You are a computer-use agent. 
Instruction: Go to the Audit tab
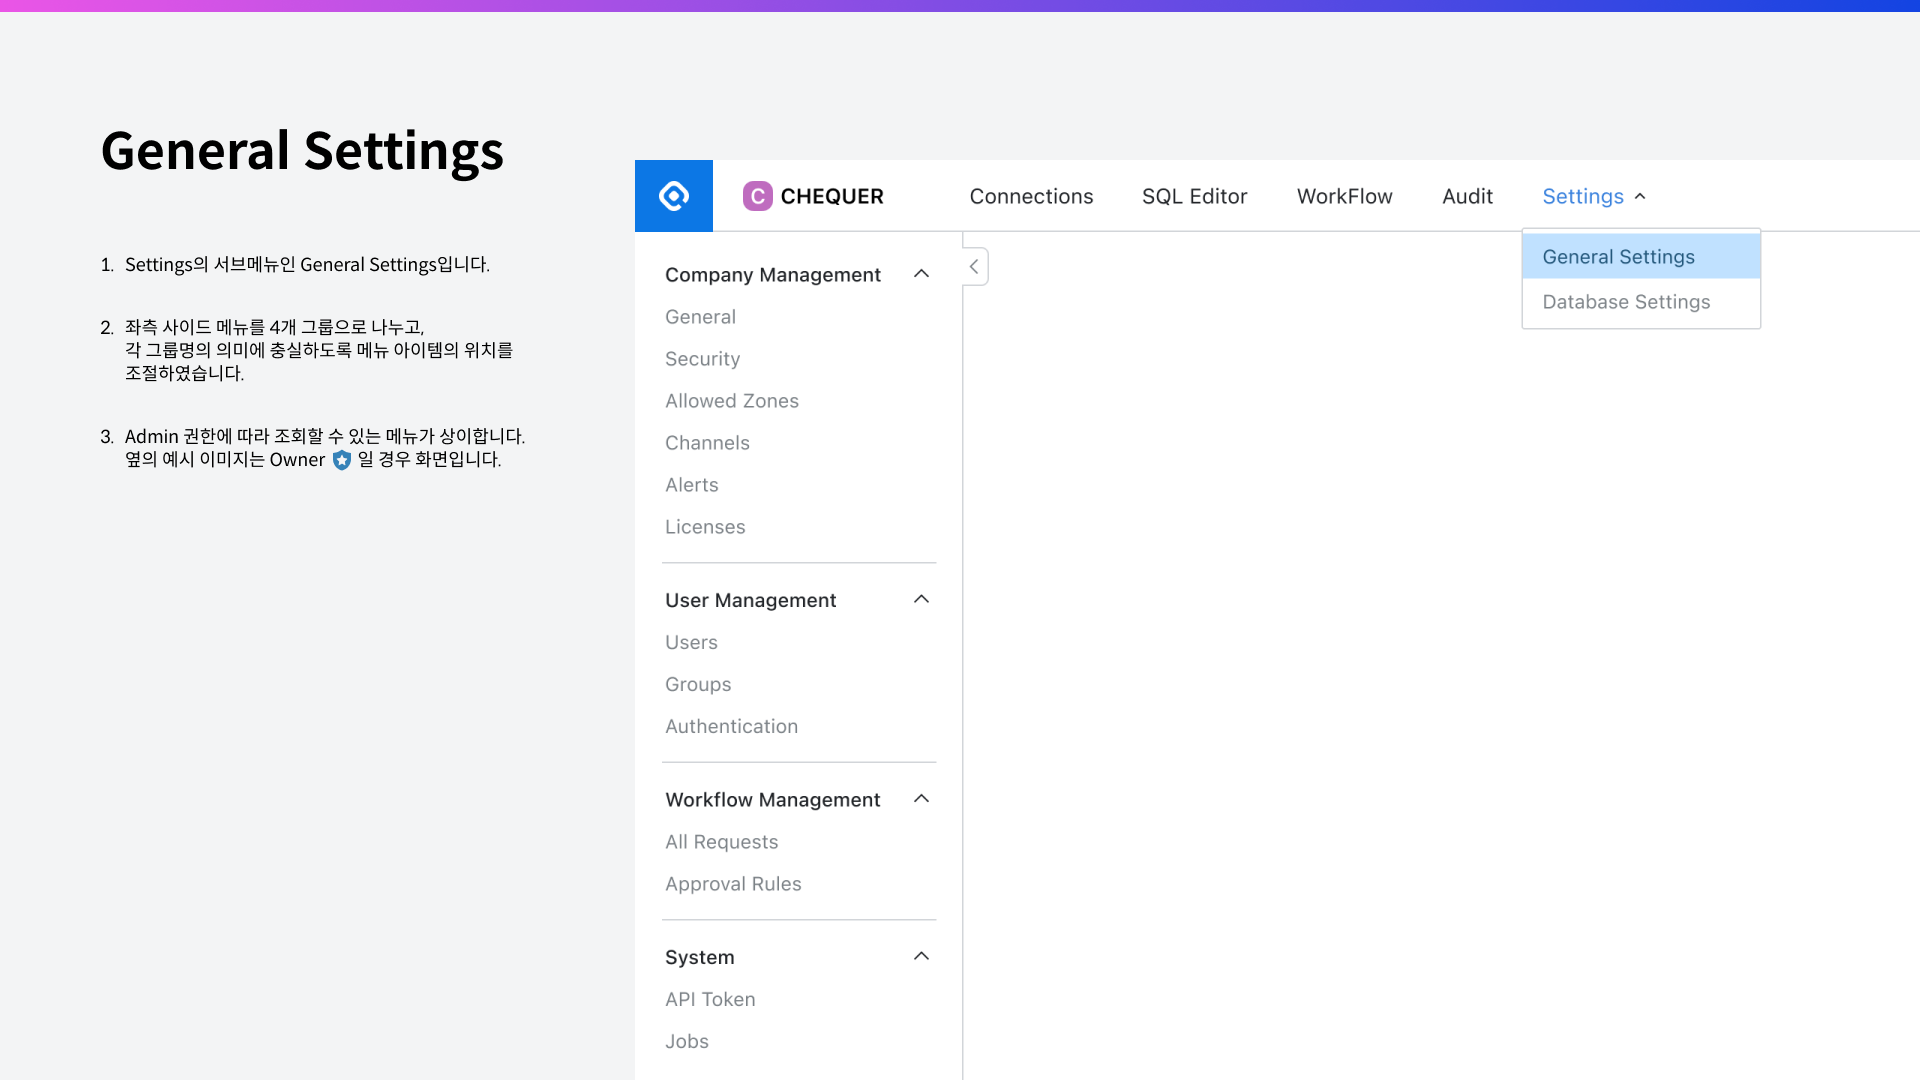coord(1467,196)
